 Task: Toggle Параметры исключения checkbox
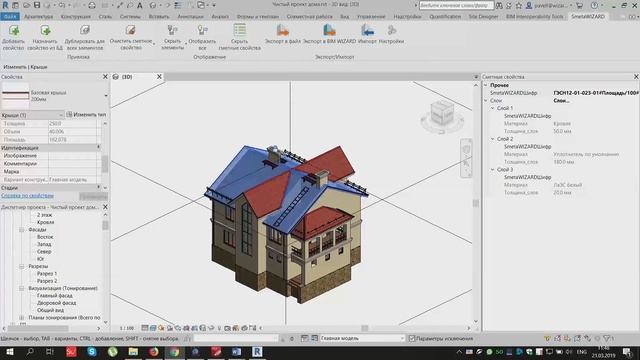click(x=412, y=338)
